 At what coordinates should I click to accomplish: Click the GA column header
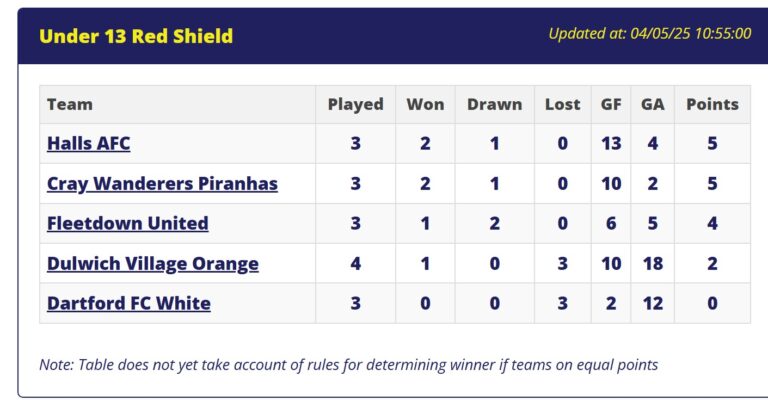coord(653,104)
